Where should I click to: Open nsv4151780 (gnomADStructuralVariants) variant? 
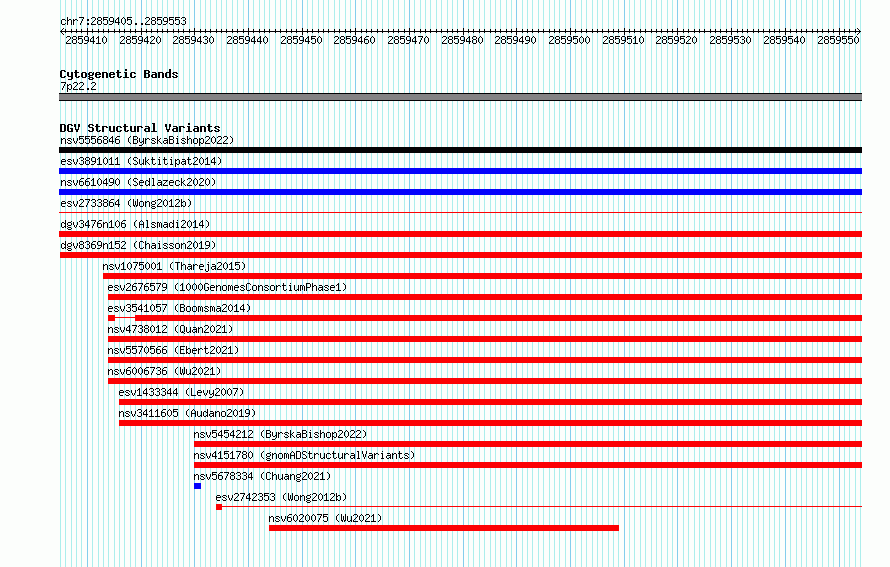coord(304,455)
